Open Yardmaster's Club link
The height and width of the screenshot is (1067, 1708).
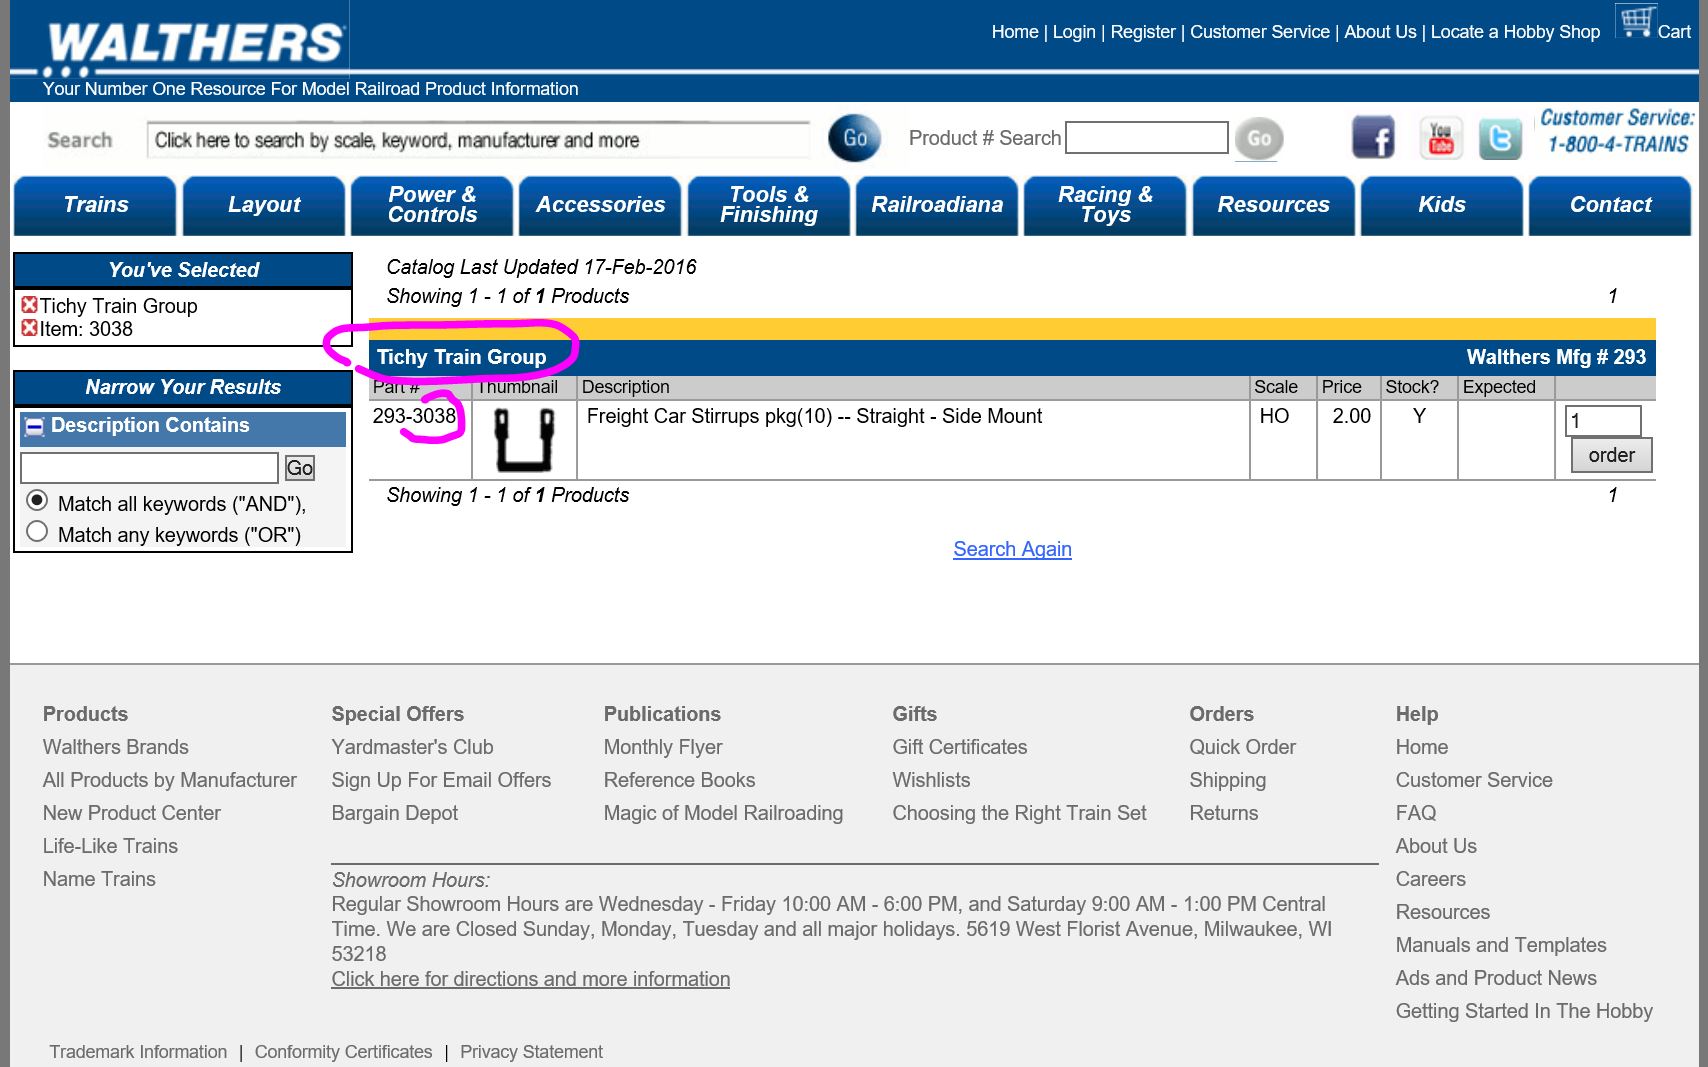(412, 747)
